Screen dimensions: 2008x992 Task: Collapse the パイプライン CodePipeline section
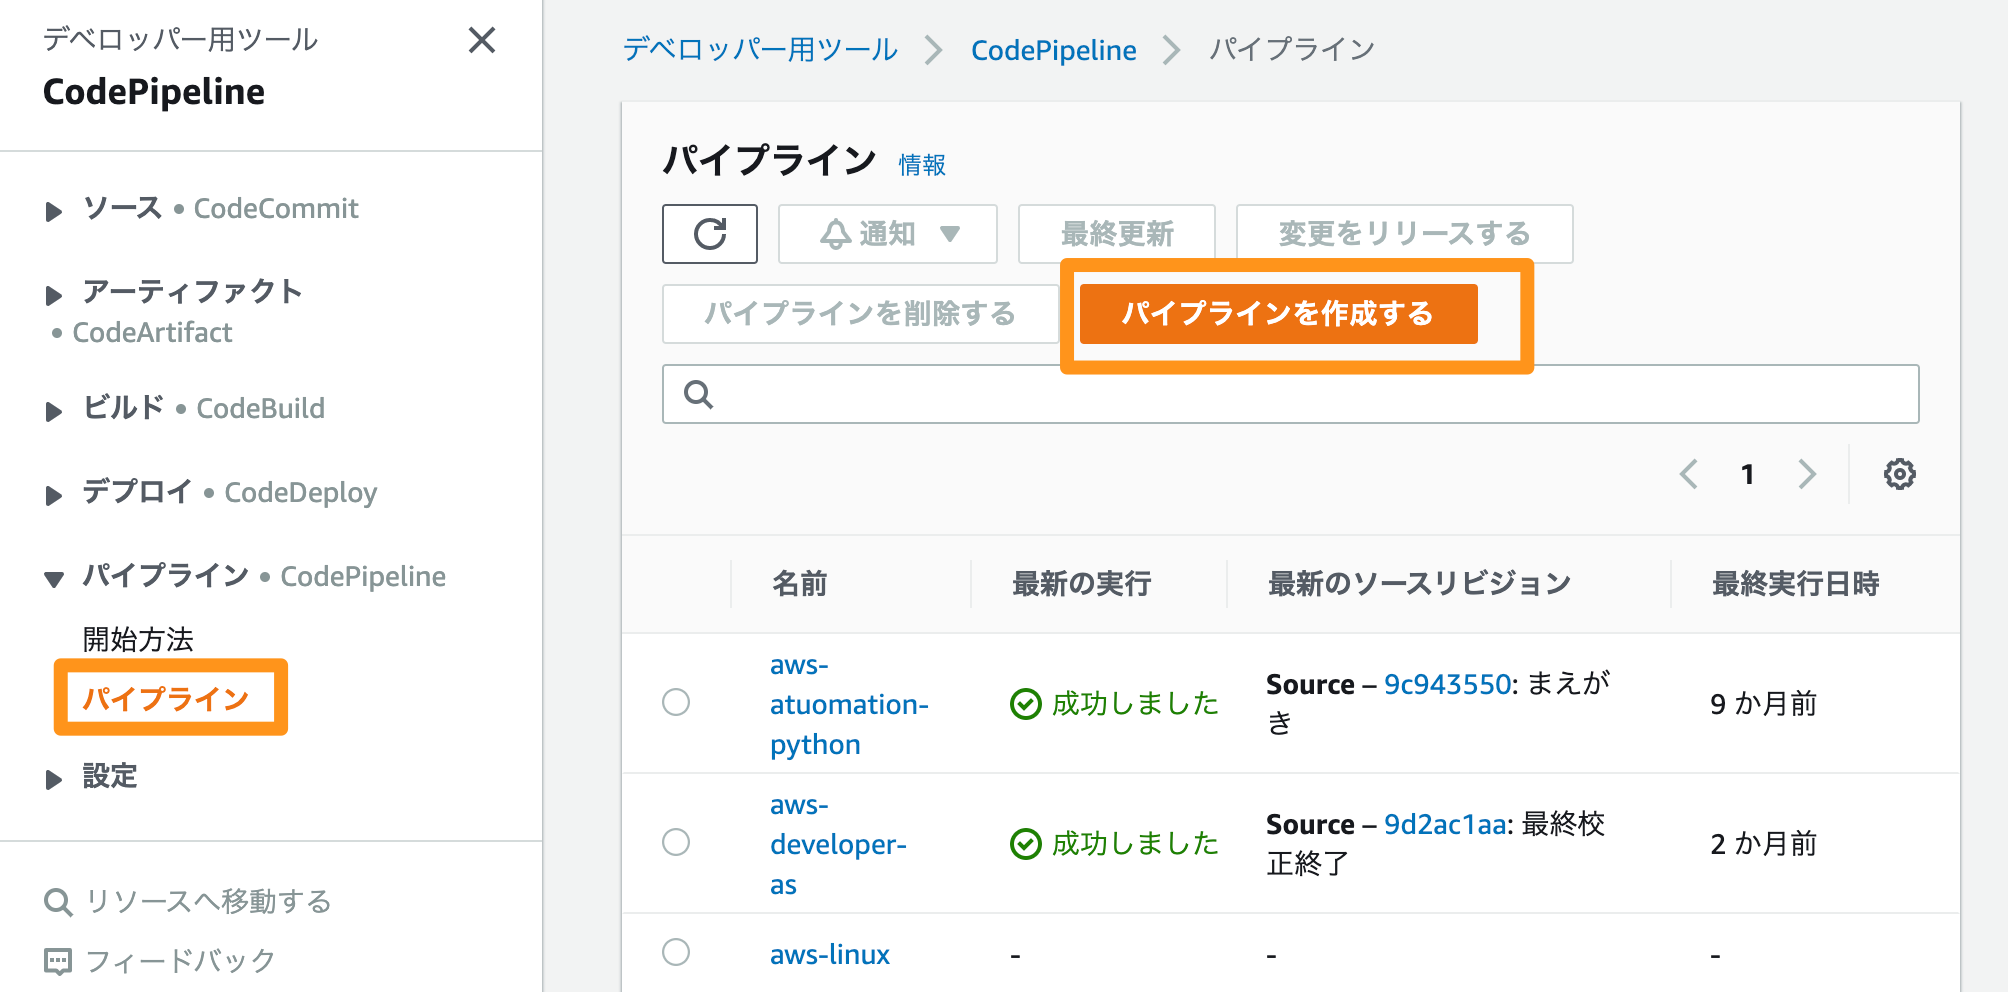coord(54,579)
